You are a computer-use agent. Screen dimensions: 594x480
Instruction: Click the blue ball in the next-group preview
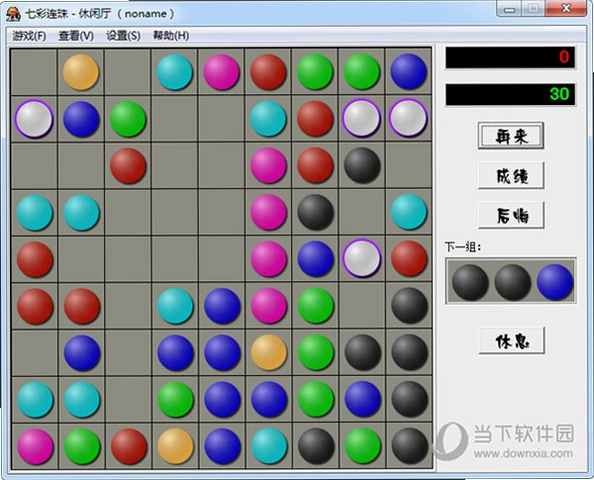(555, 282)
